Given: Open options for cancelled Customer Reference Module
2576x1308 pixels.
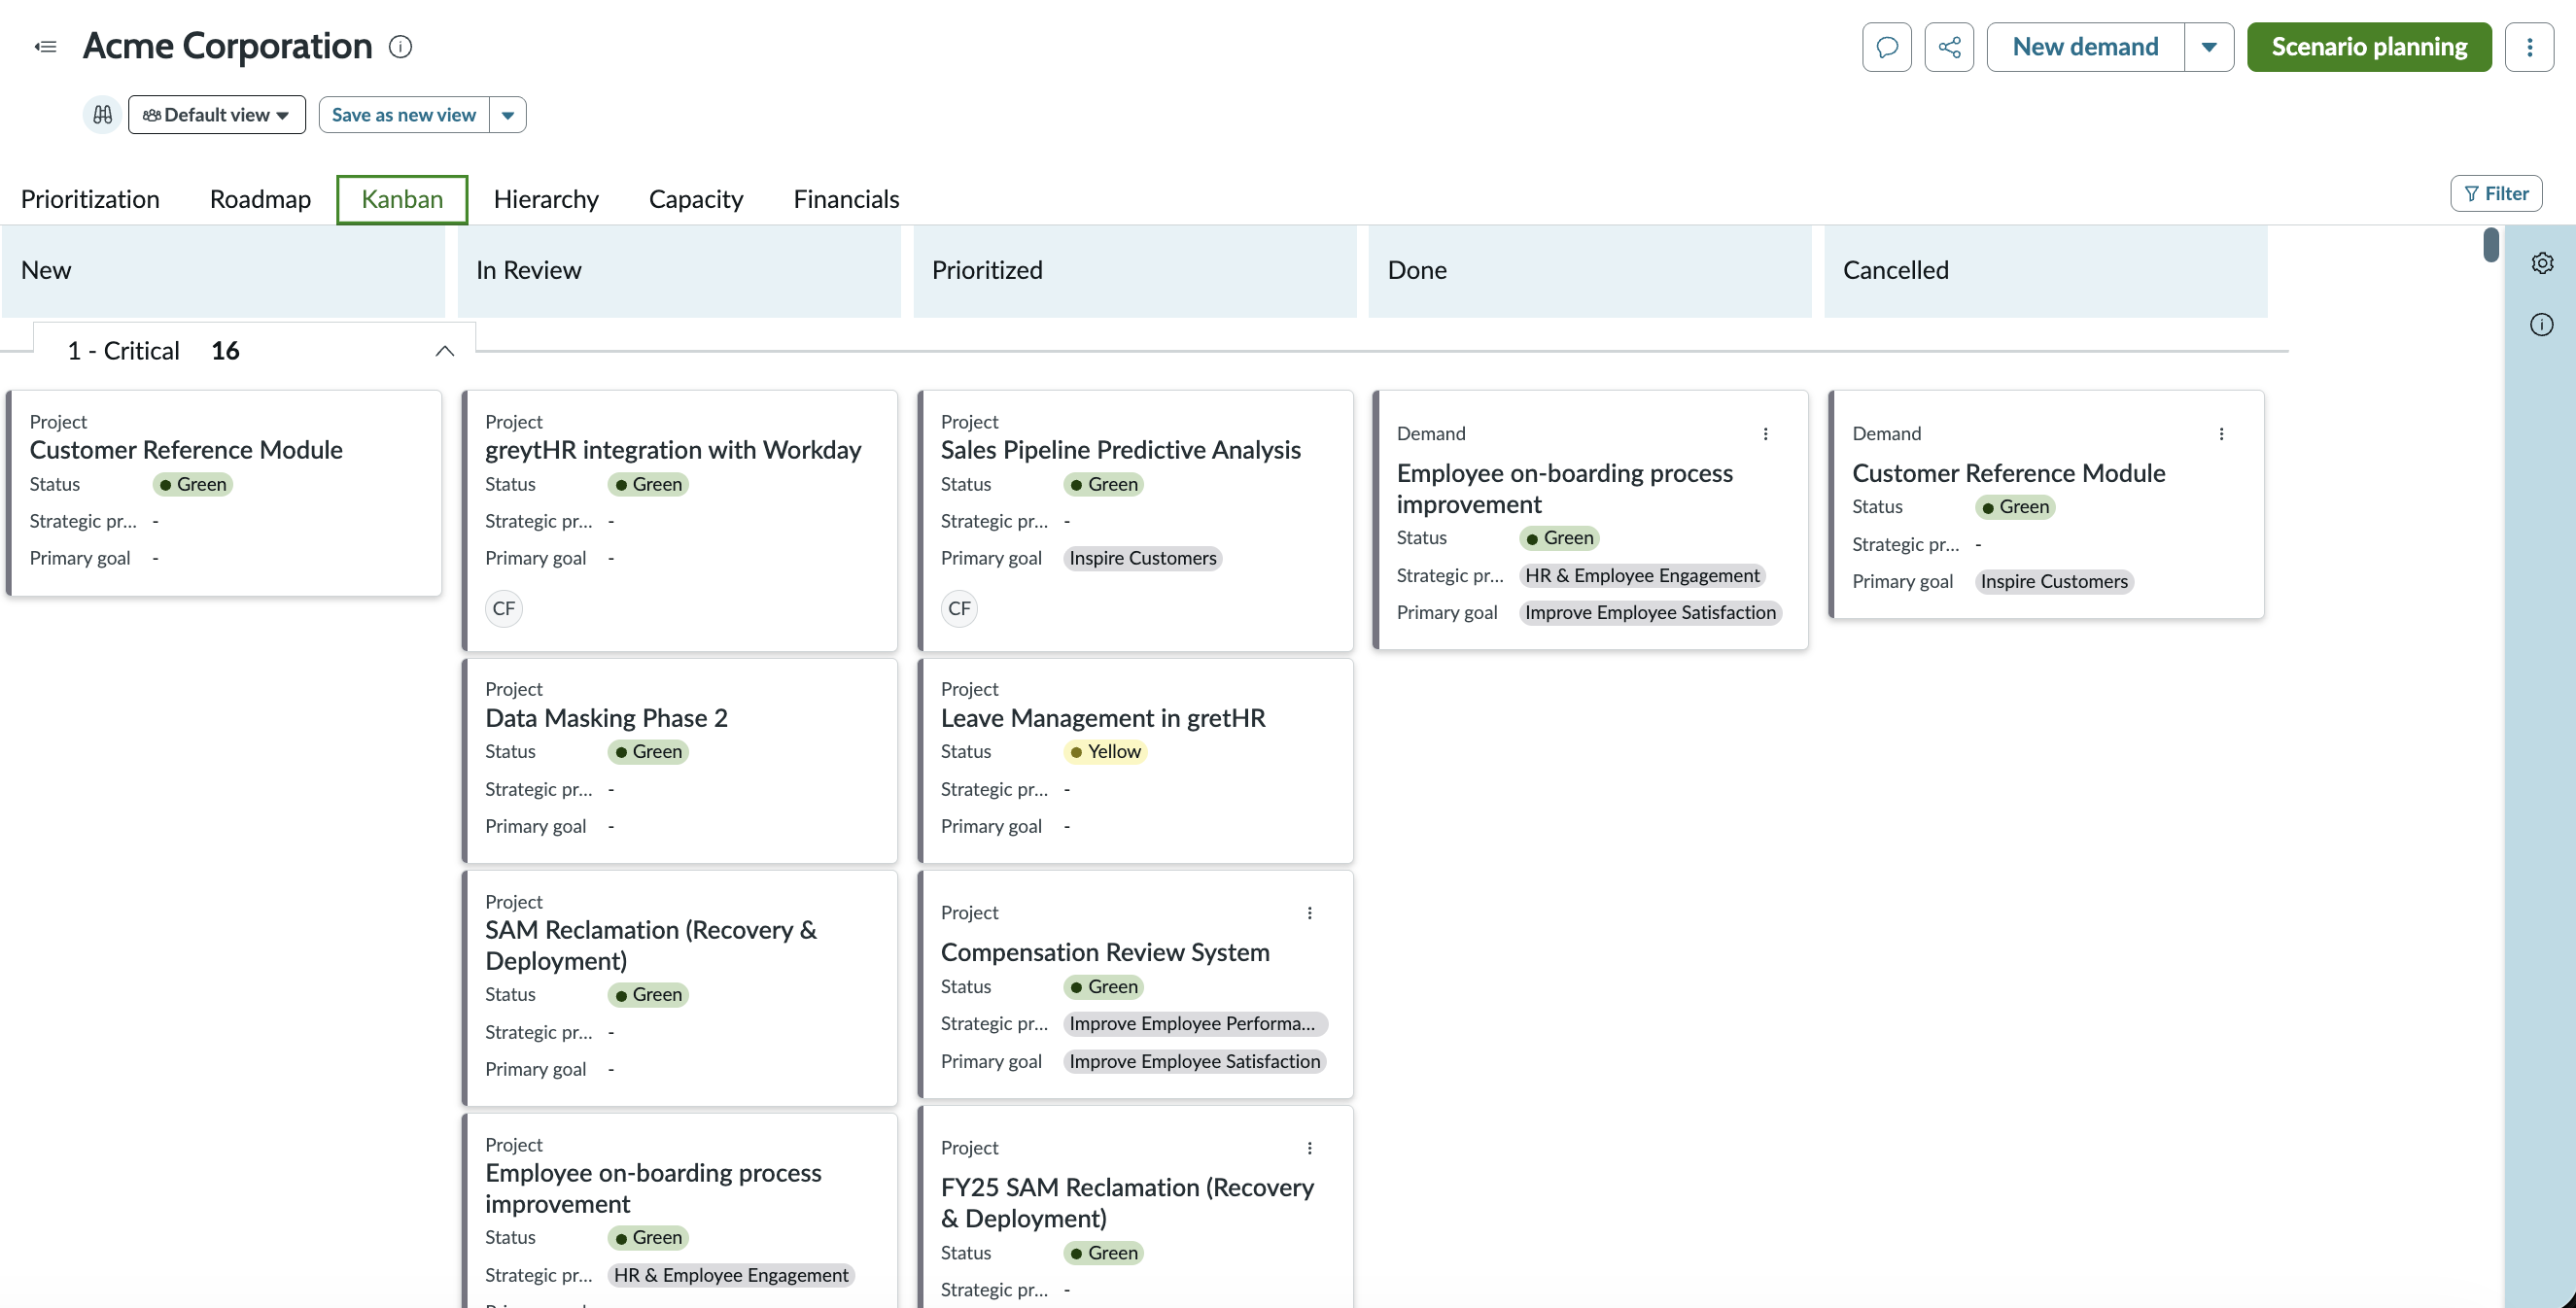Looking at the screenshot, I should tap(2221, 434).
